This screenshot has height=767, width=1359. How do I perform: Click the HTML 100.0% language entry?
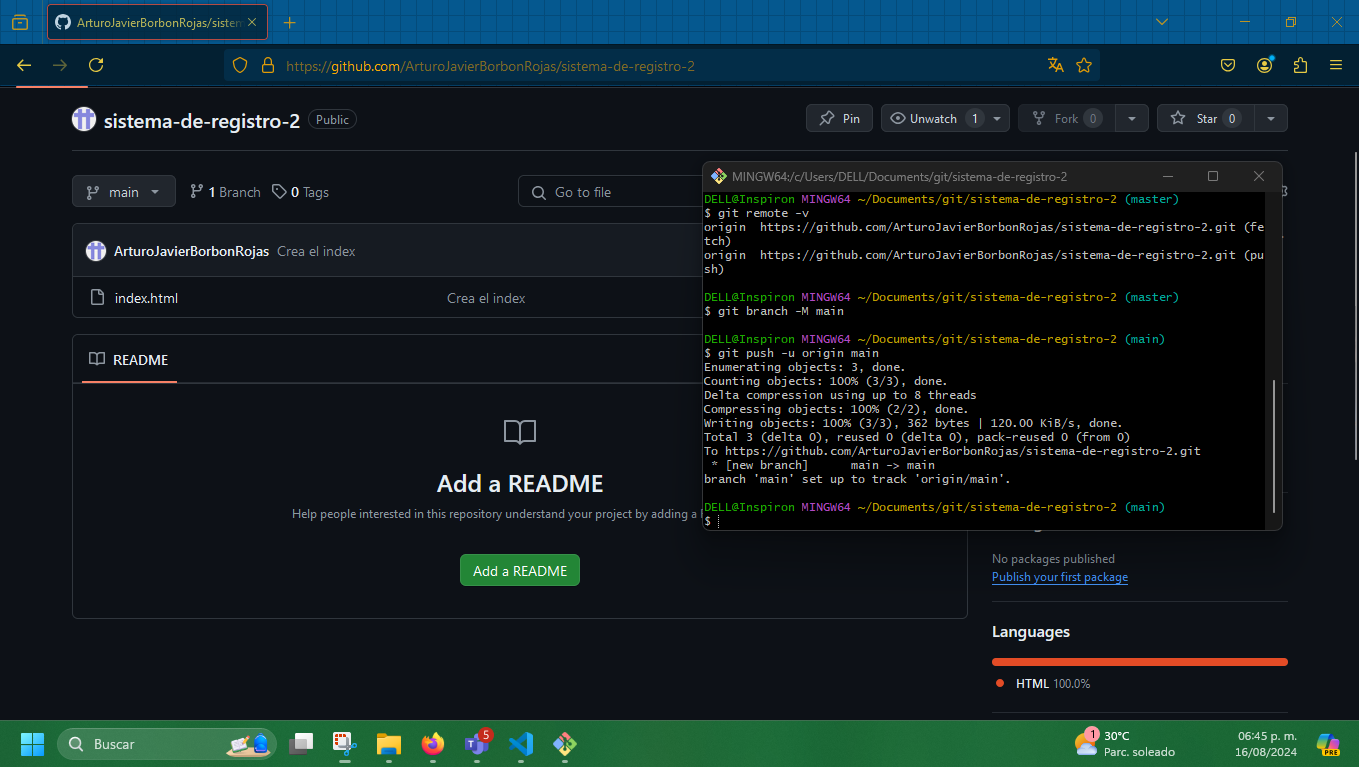pos(1043,684)
